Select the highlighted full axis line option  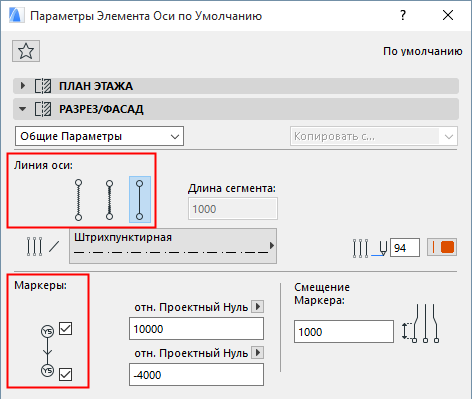pos(140,200)
